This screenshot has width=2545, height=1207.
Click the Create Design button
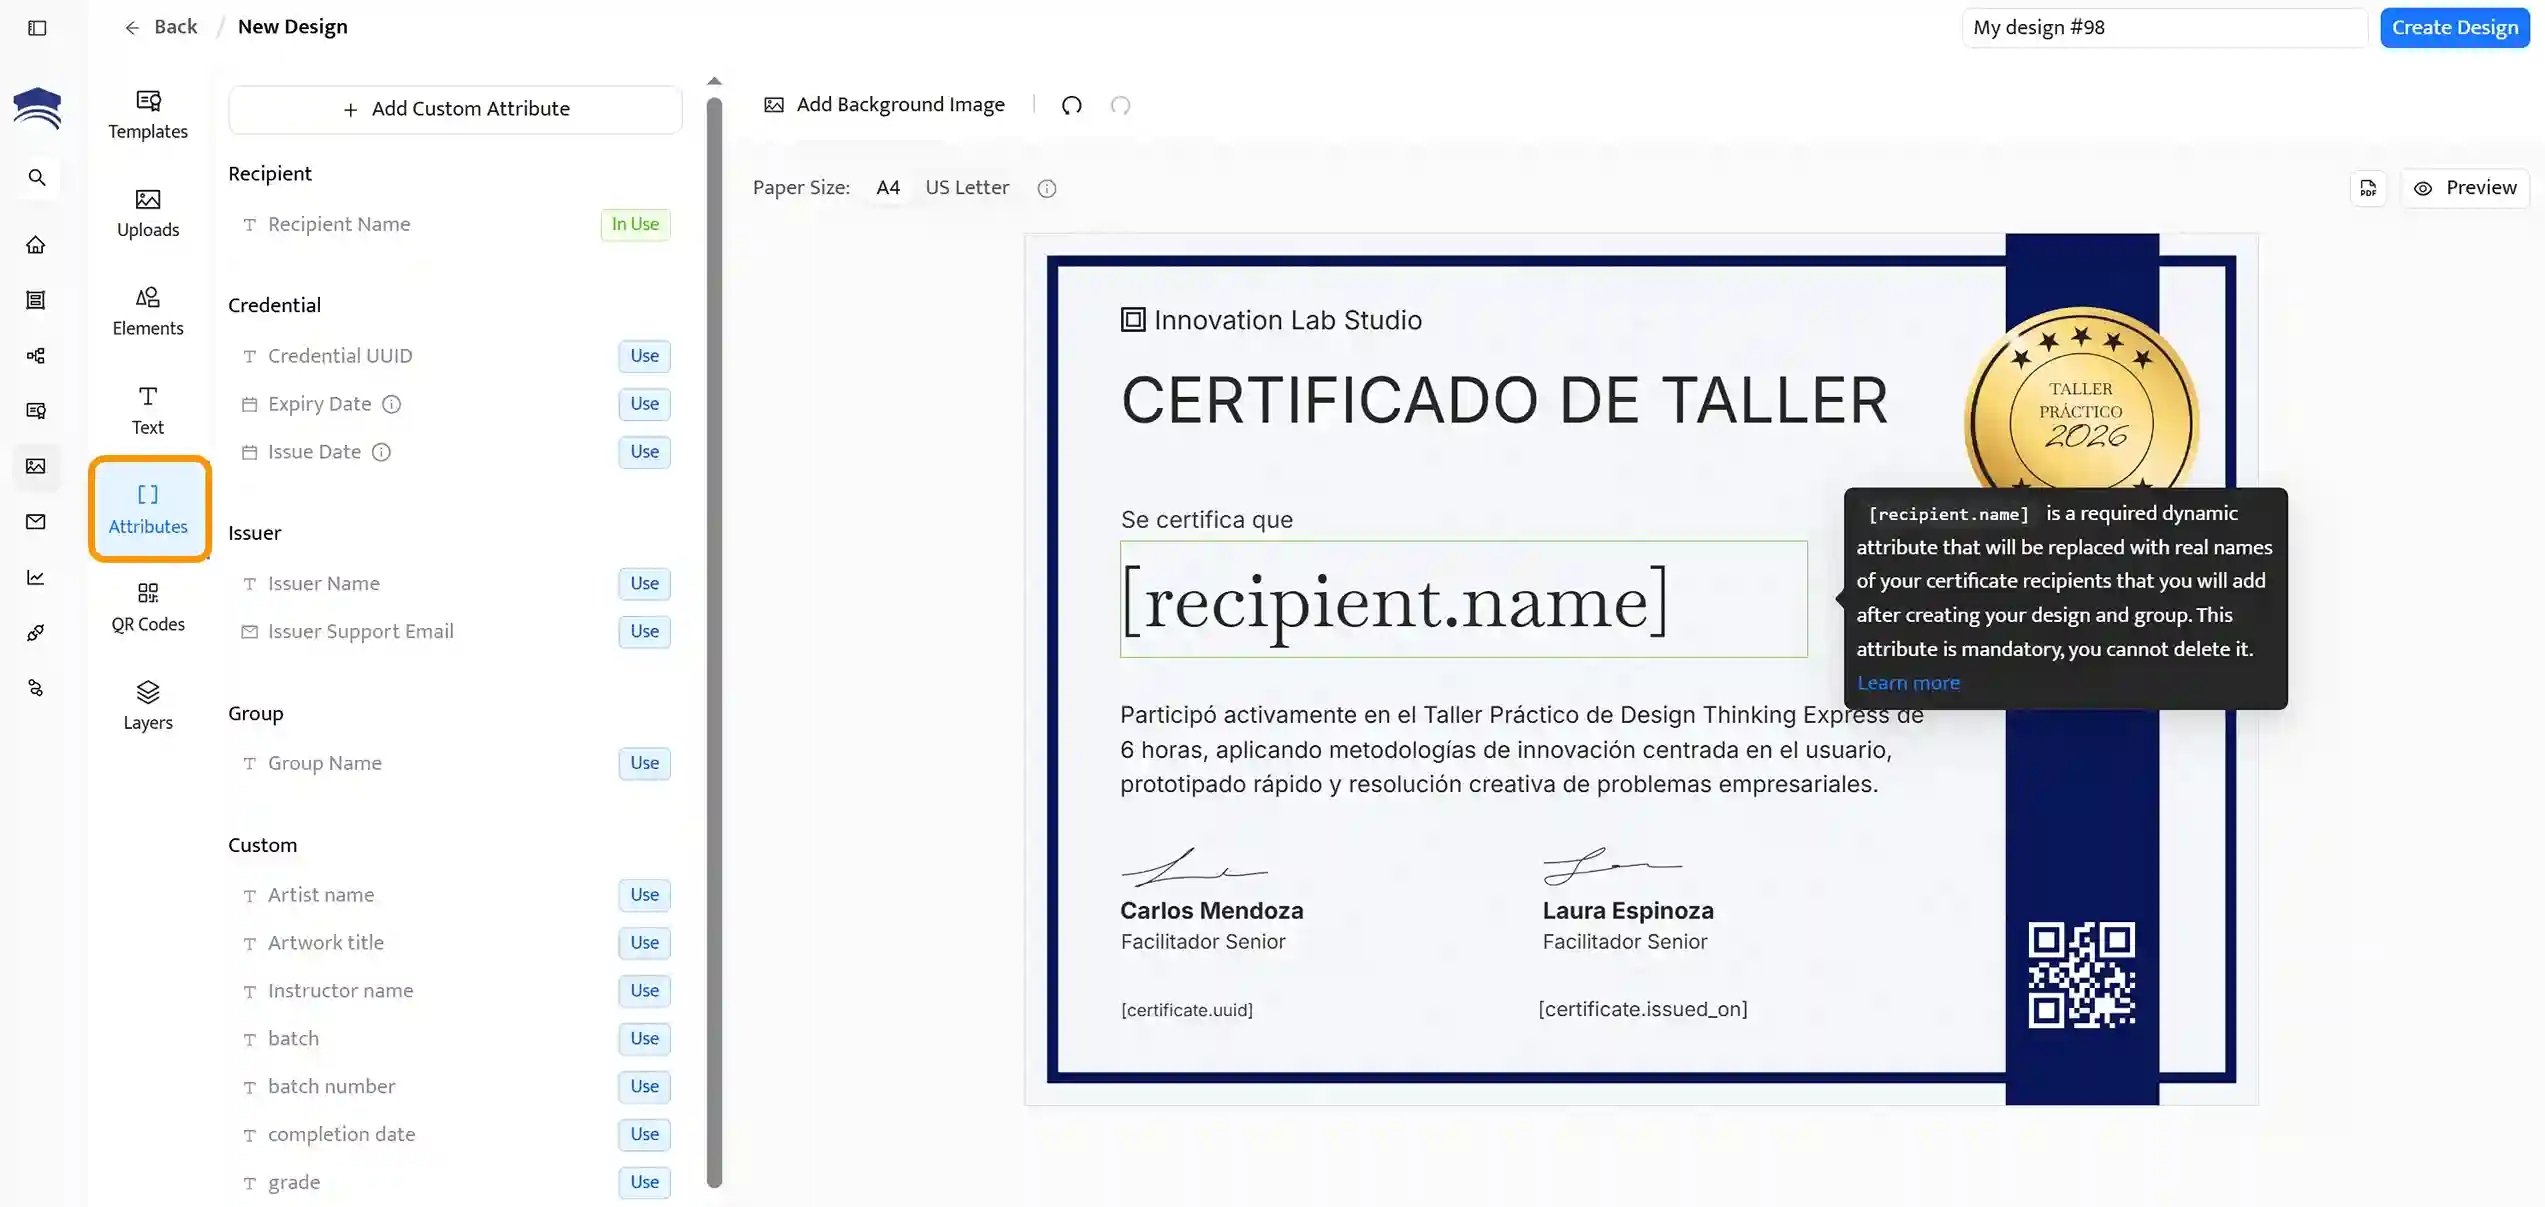(2453, 28)
